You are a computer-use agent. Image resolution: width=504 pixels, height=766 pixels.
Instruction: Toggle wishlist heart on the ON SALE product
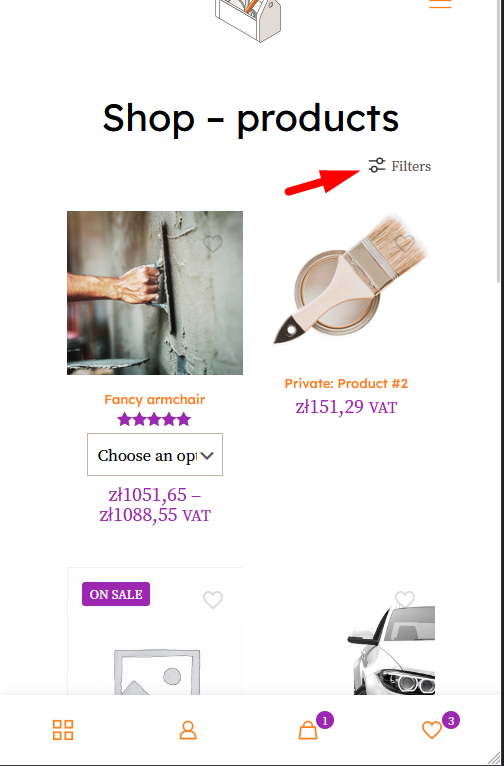213,599
